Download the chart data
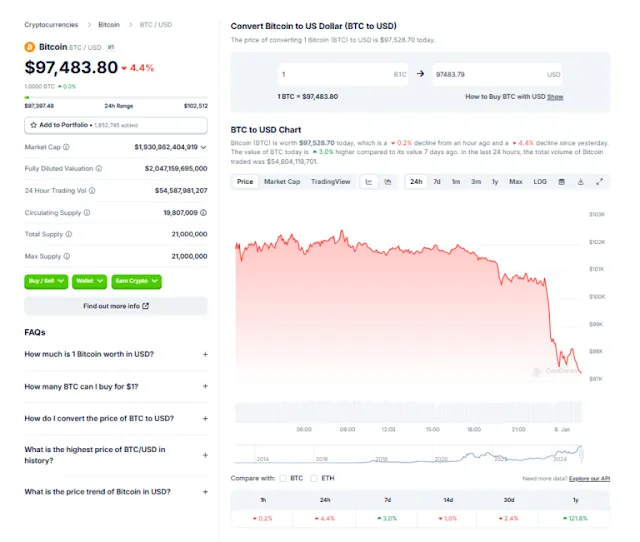 [580, 182]
